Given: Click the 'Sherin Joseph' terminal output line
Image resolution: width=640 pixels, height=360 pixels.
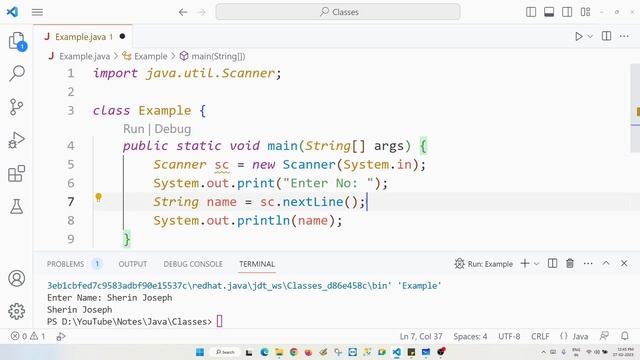Looking at the screenshot, I should point(80,310).
